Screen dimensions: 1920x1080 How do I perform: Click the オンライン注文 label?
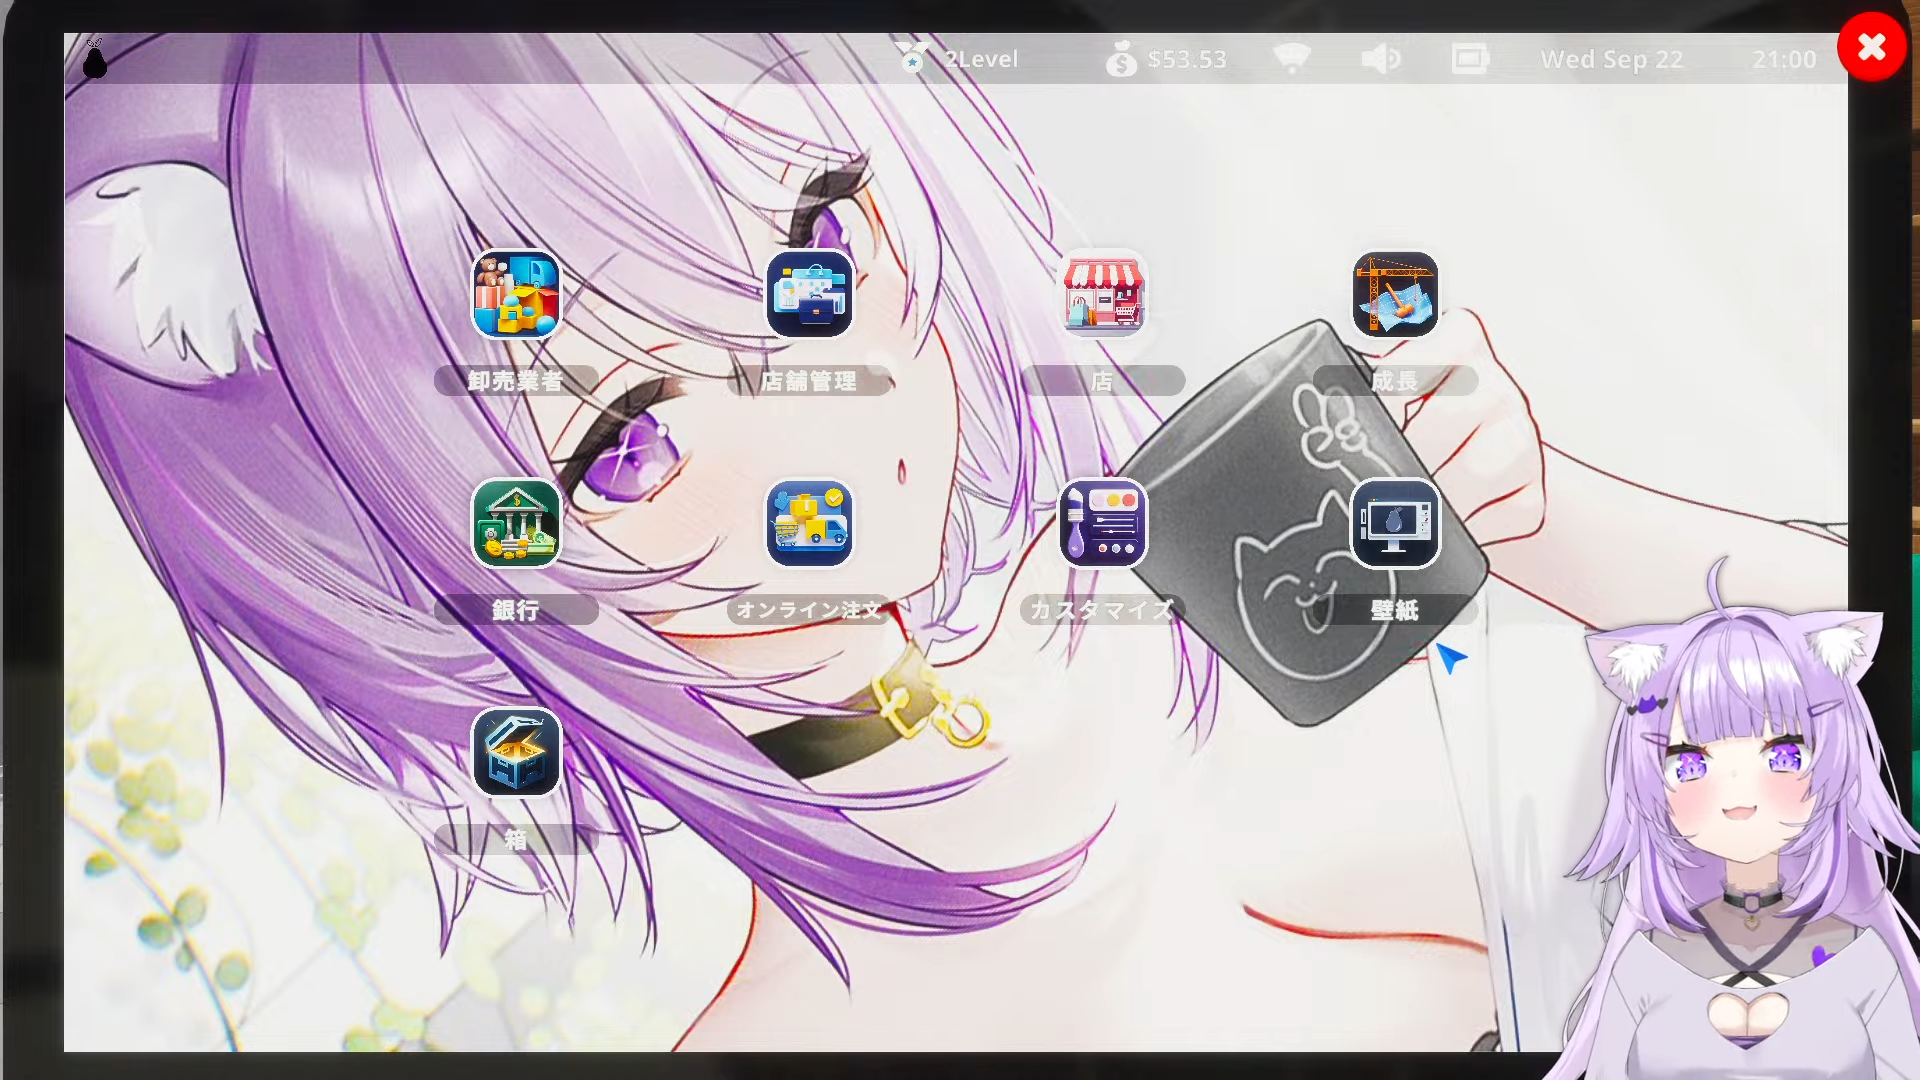pyautogui.click(x=809, y=610)
